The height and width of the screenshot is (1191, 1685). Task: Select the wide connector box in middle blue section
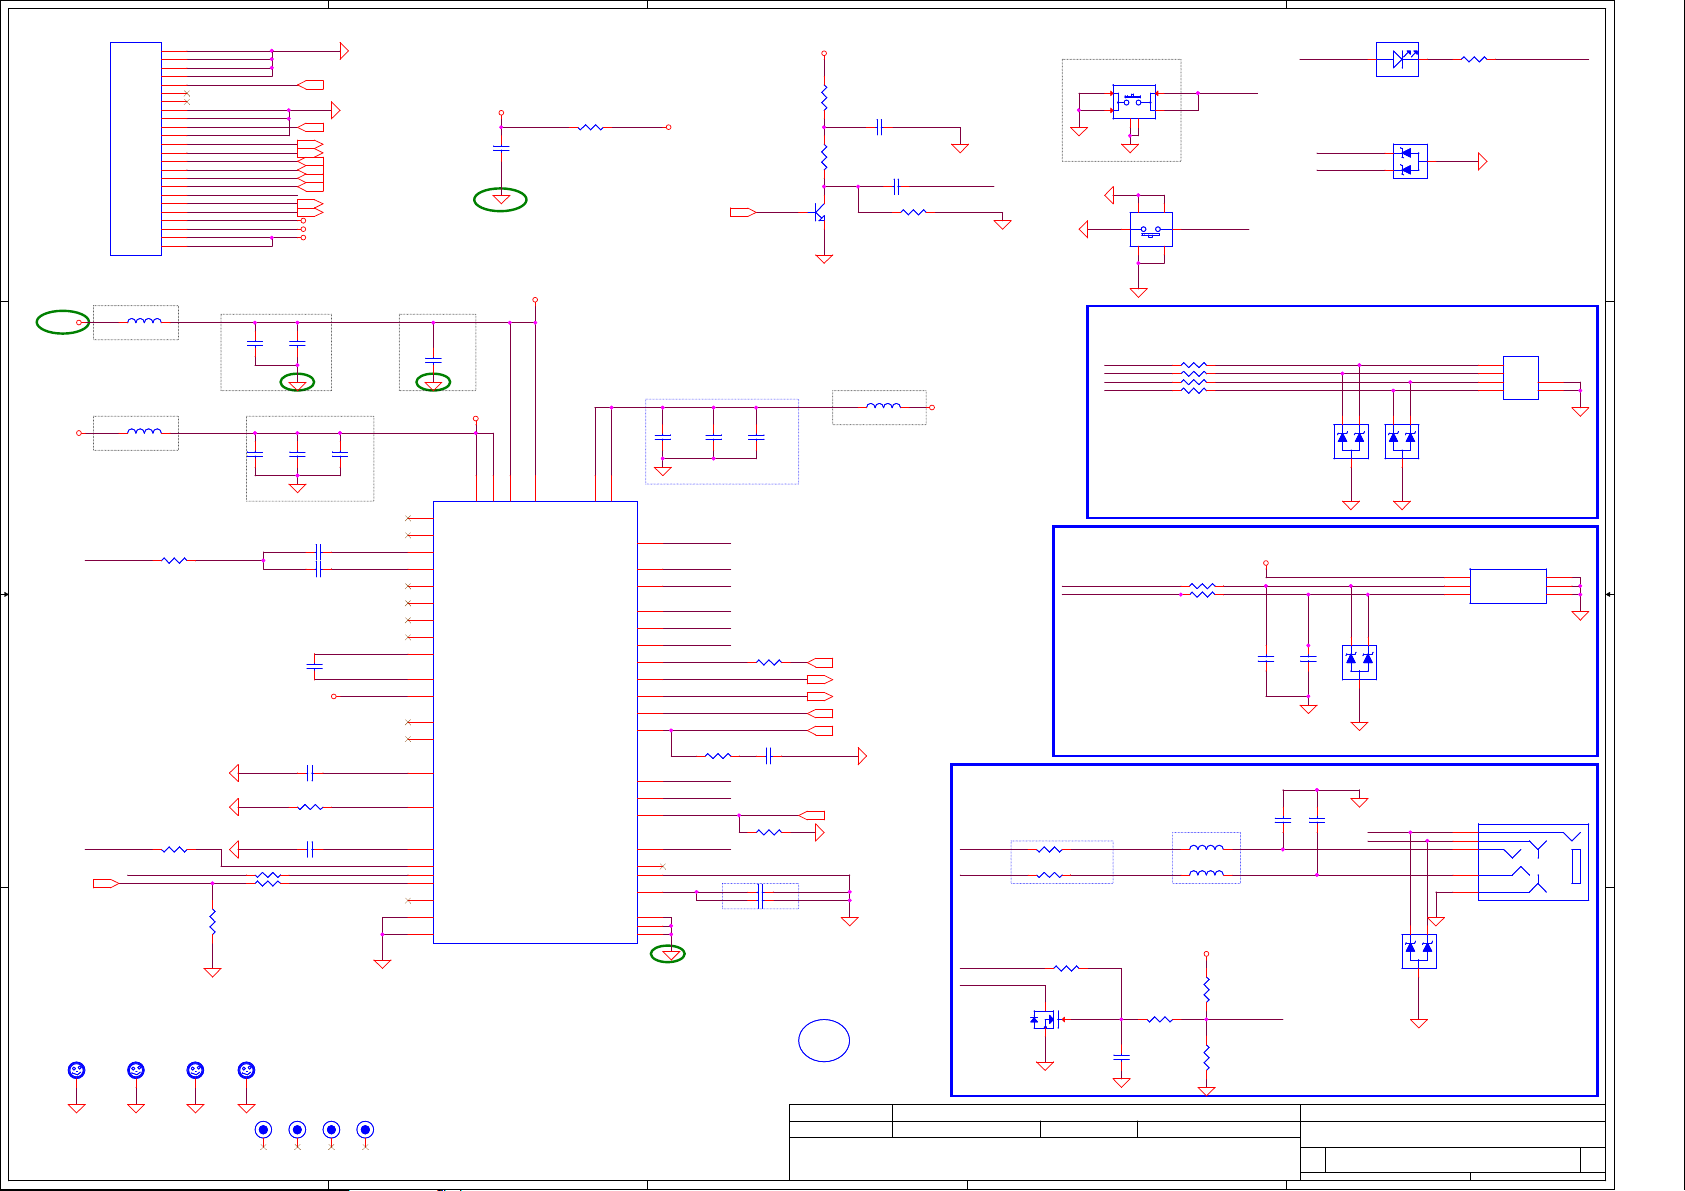pyautogui.click(x=1508, y=586)
